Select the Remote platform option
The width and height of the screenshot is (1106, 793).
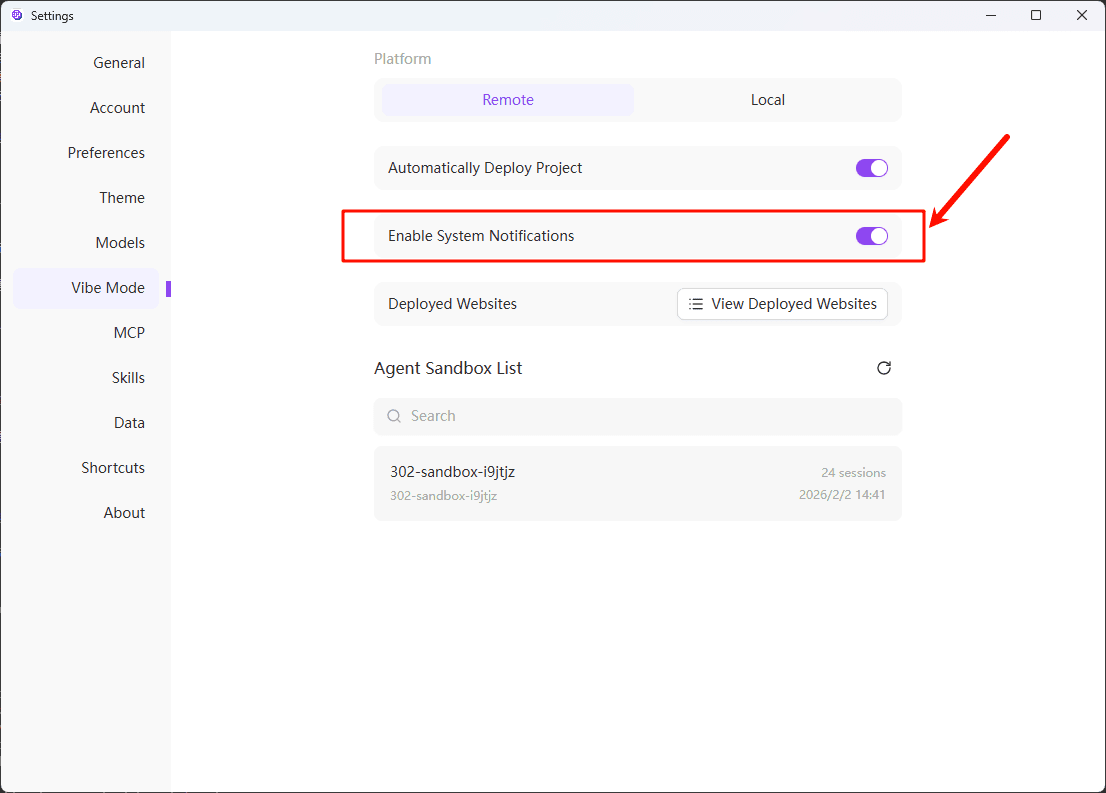[508, 100]
